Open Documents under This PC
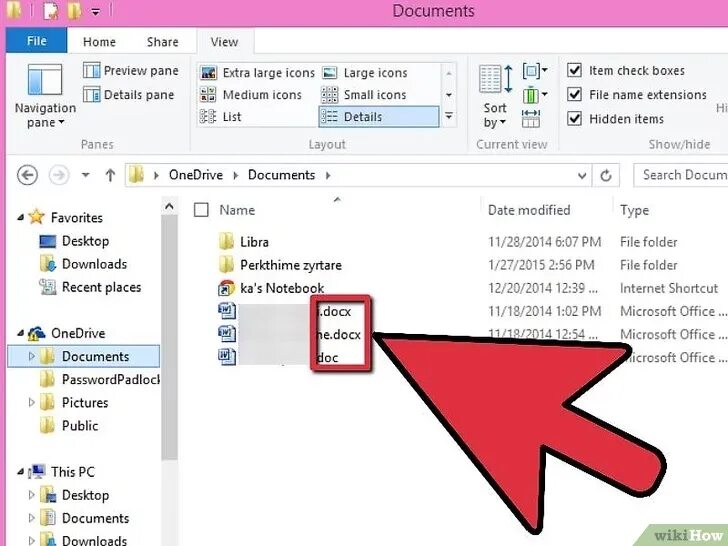Screen dimensions: 728x546 coord(95,518)
